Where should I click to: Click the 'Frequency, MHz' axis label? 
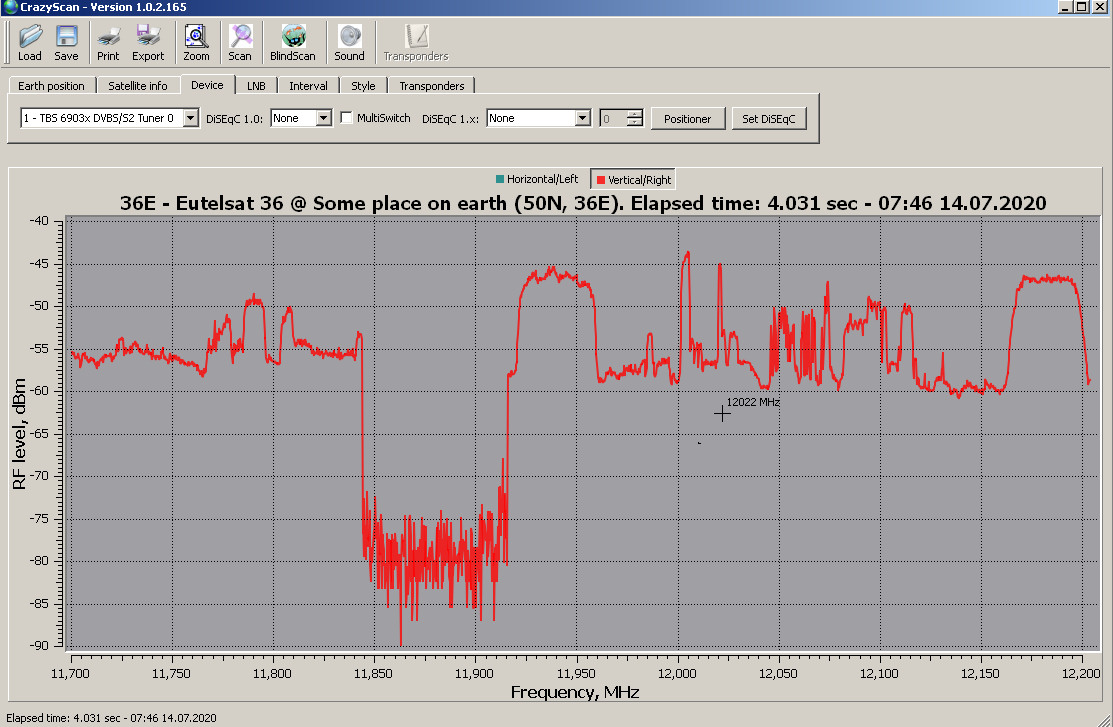[575, 692]
